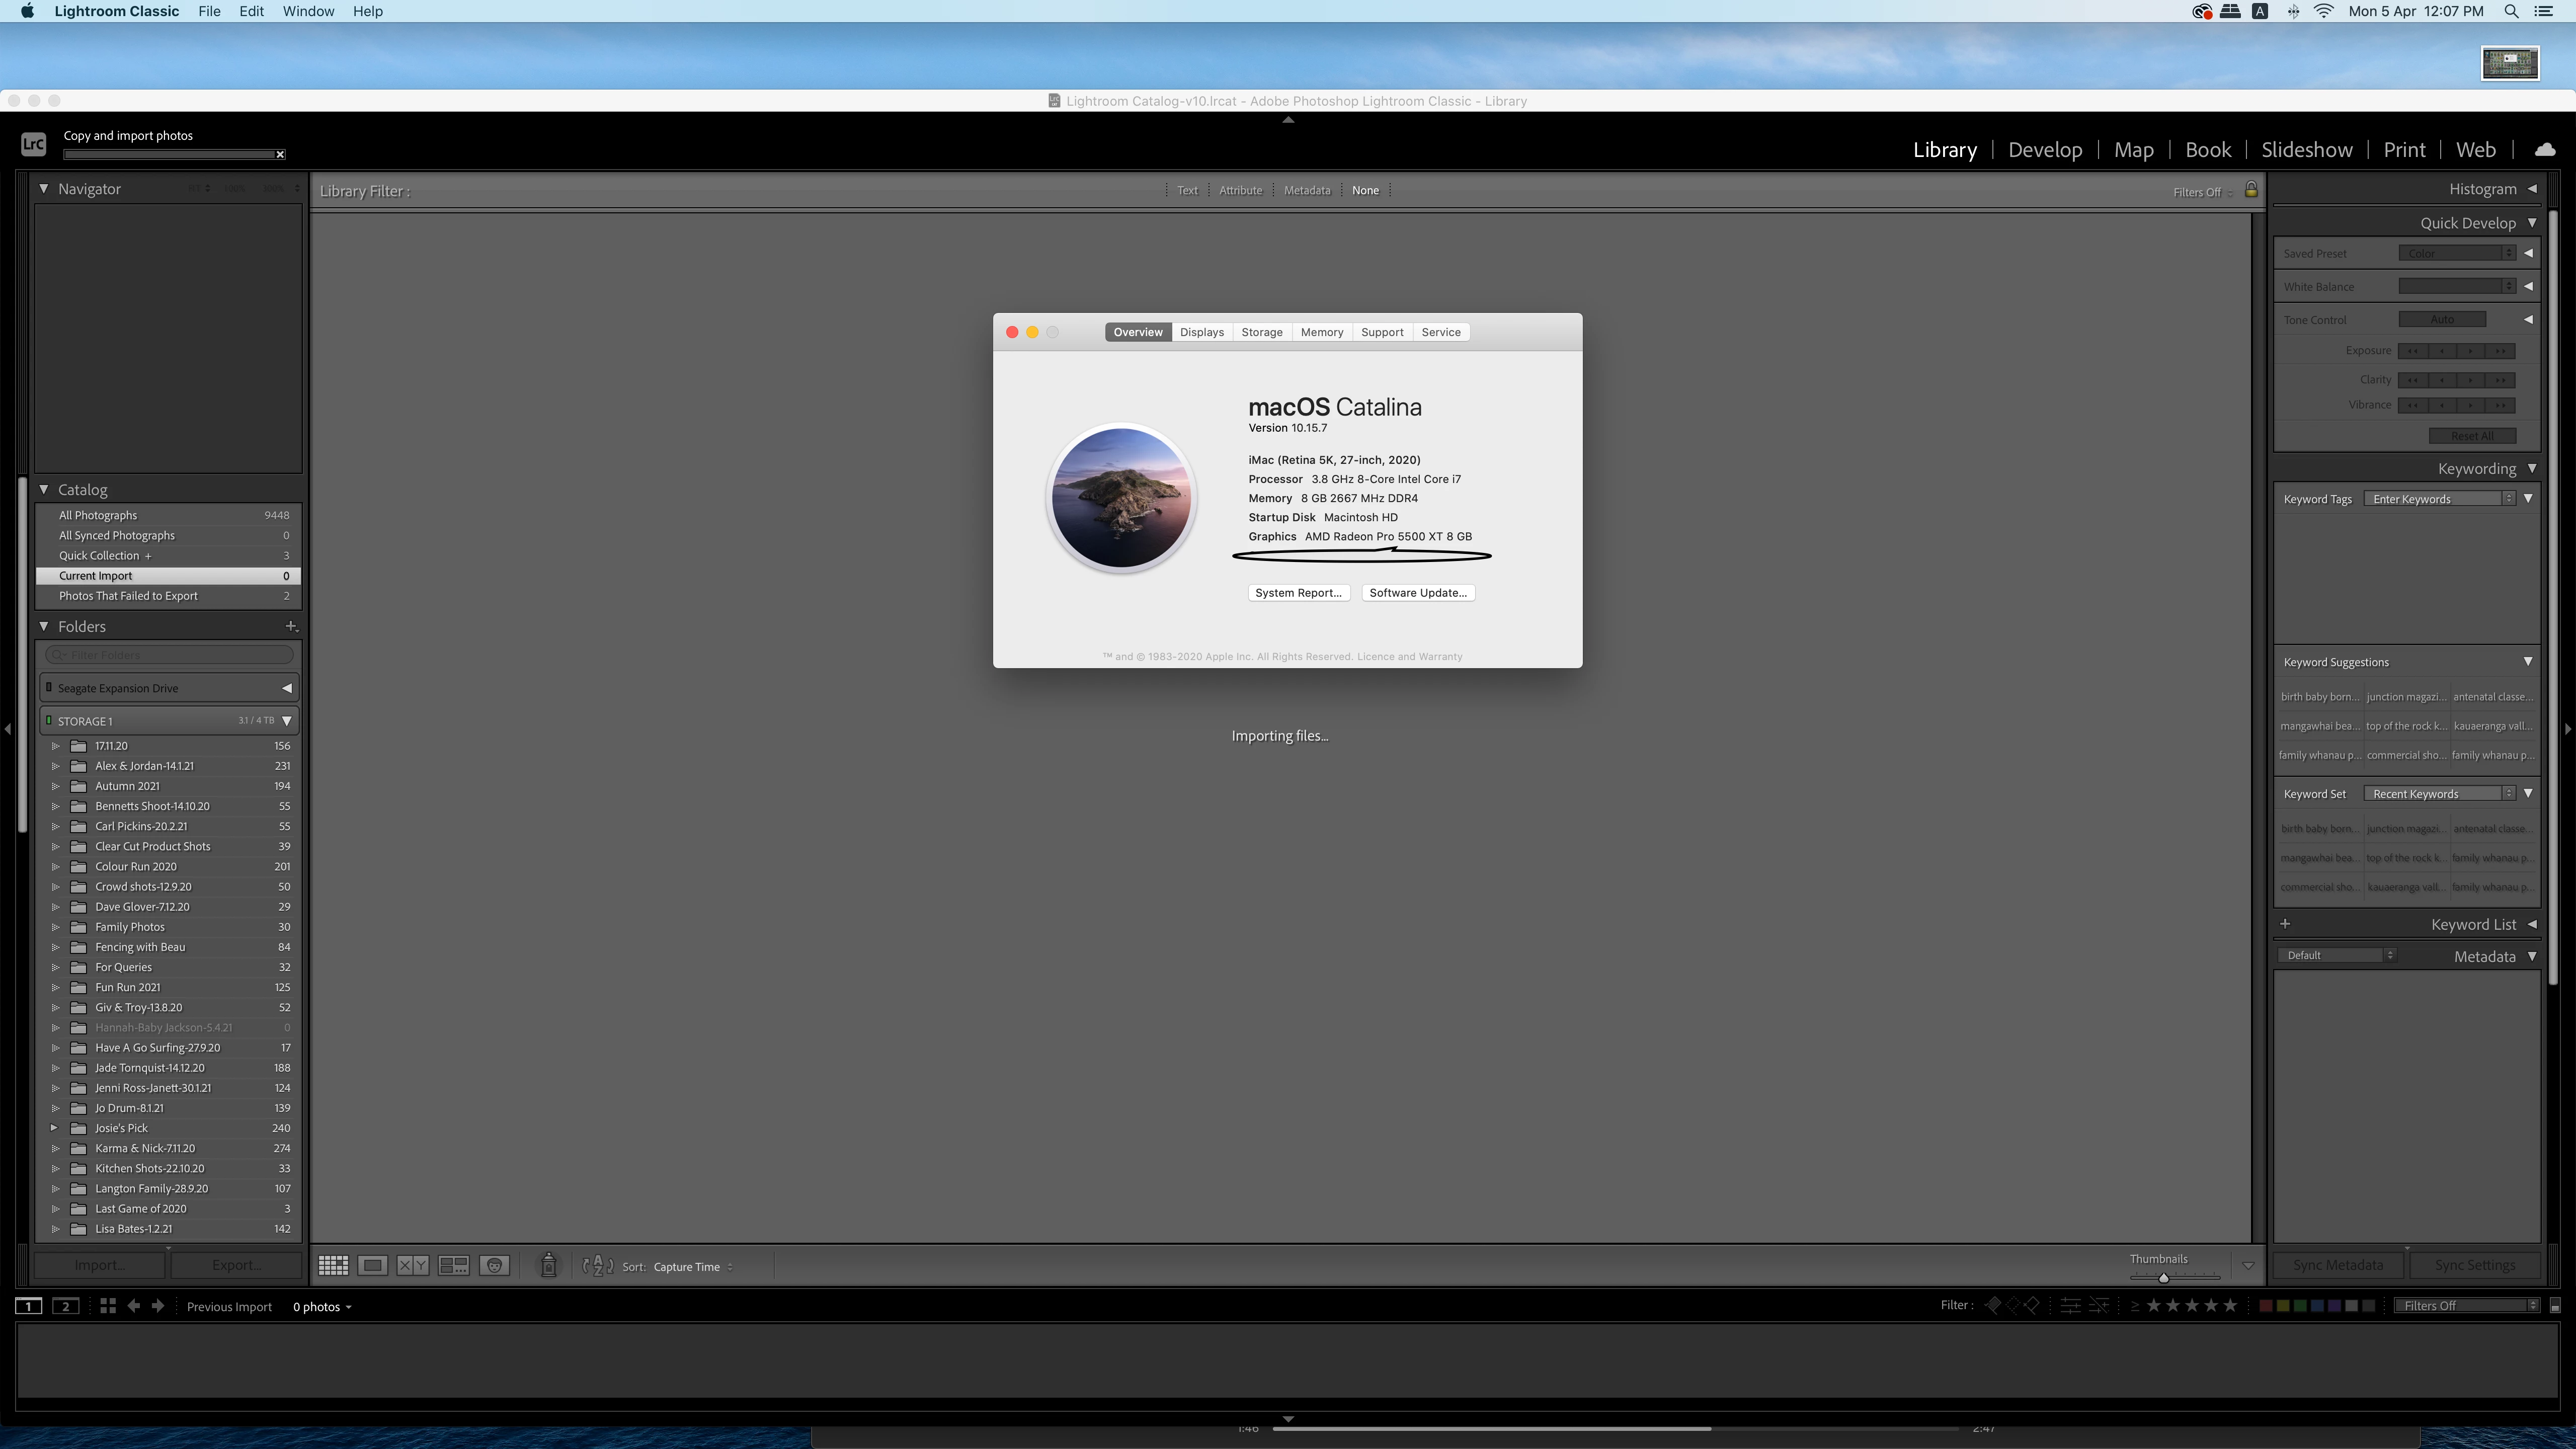Collapse the Catalog panel

[x=44, y=489]
